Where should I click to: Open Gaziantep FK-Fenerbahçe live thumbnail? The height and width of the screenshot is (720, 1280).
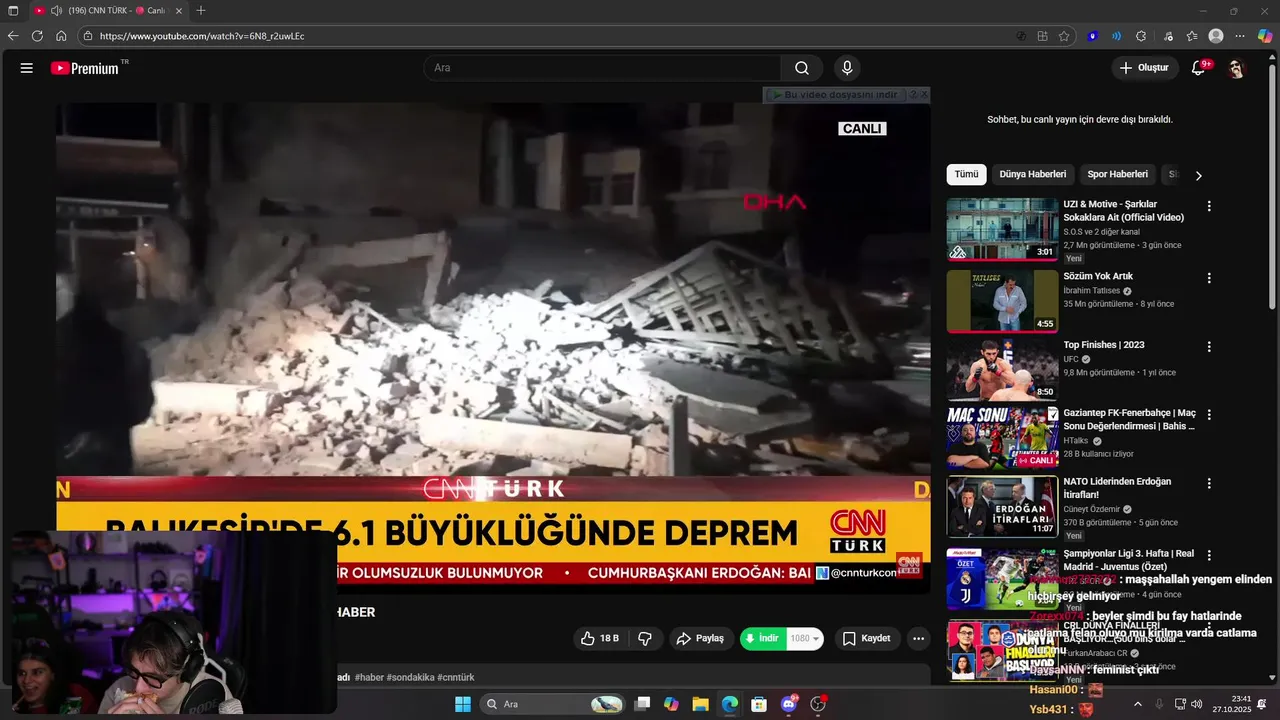(1002, 437)
